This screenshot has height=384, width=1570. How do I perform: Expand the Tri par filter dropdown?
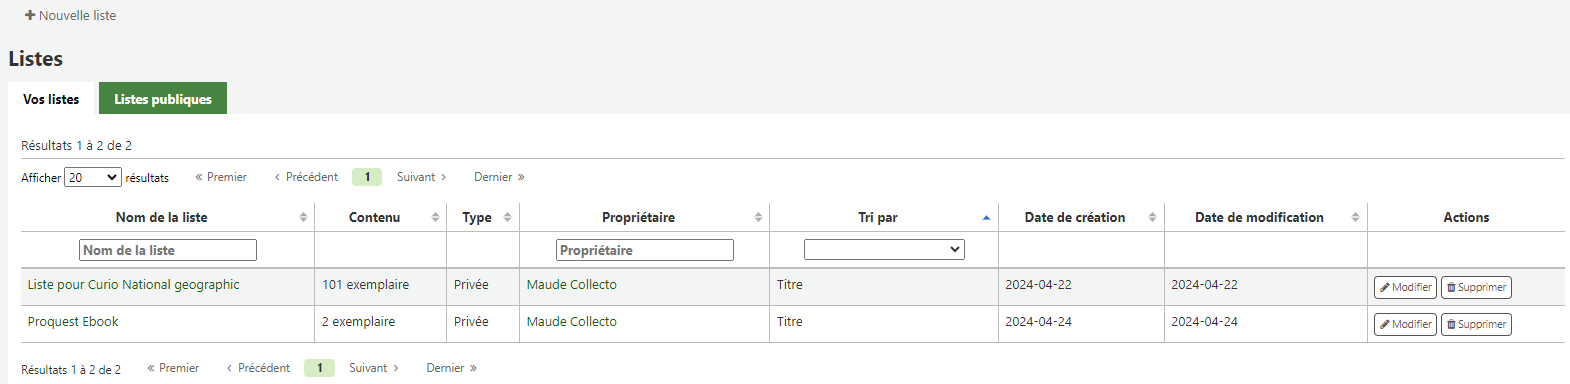click(884, 250)
